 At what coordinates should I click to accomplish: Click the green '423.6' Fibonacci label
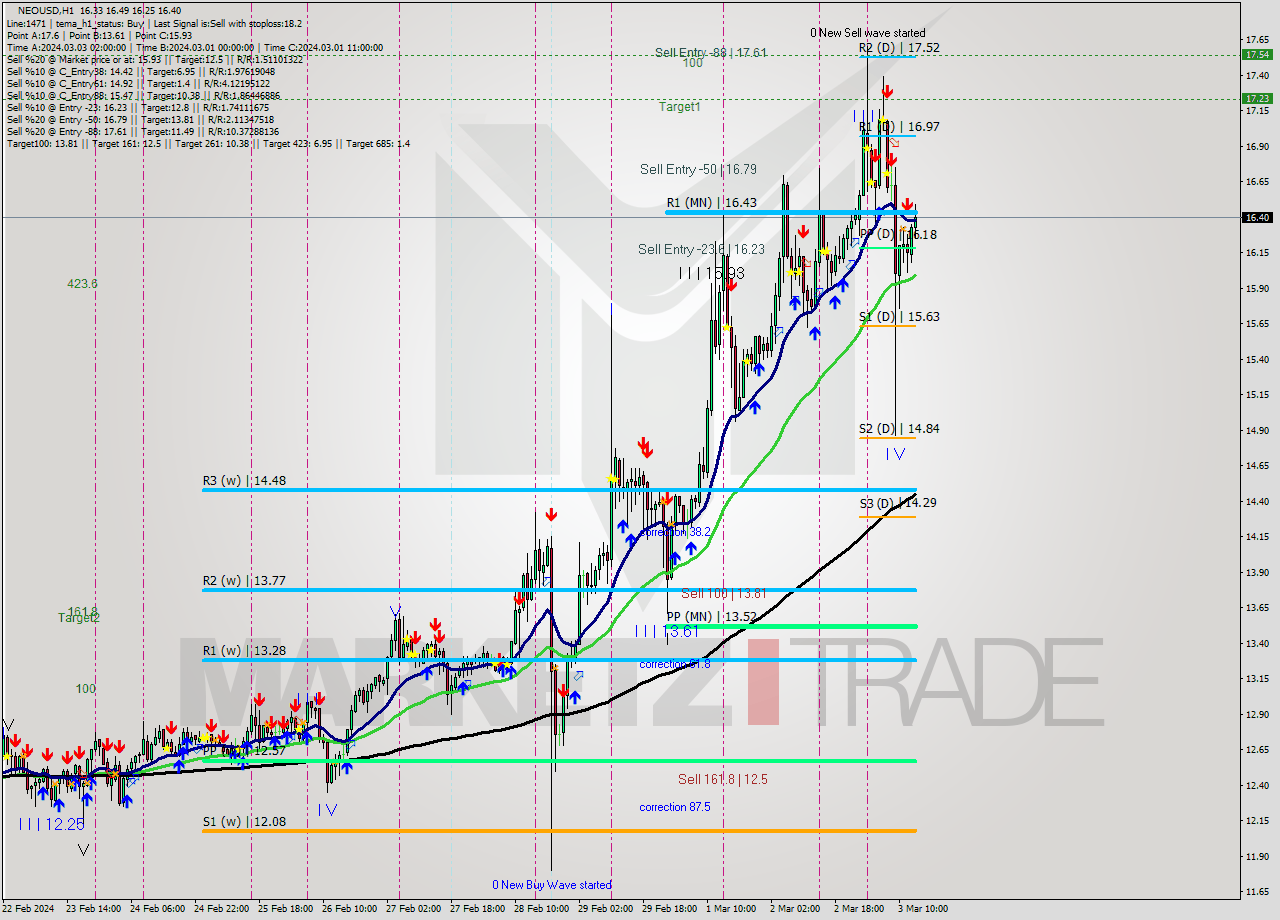tap(83, 284)
